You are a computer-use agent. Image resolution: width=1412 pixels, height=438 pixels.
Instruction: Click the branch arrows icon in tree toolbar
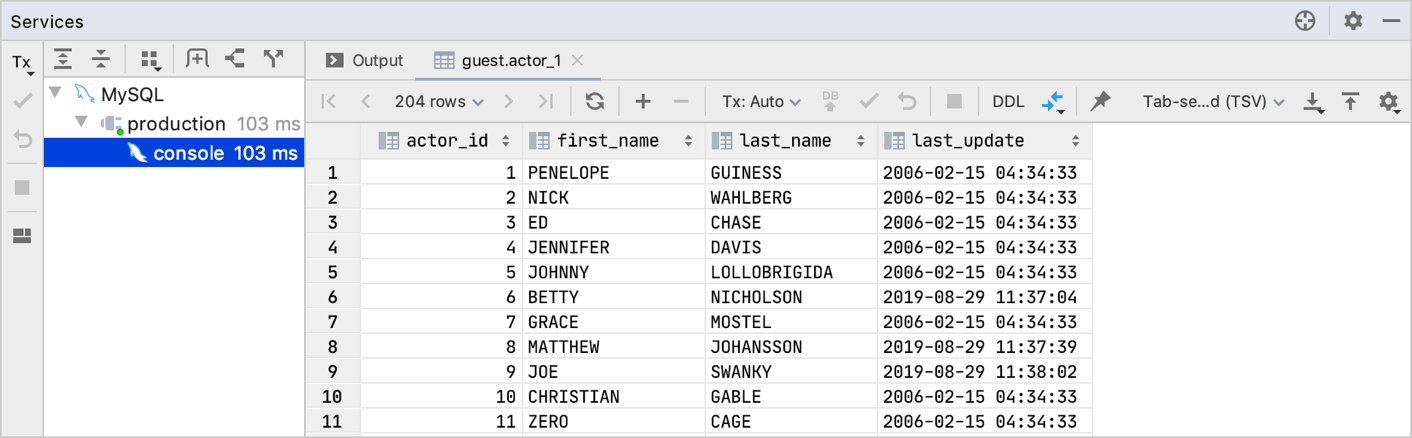[273, 59]
